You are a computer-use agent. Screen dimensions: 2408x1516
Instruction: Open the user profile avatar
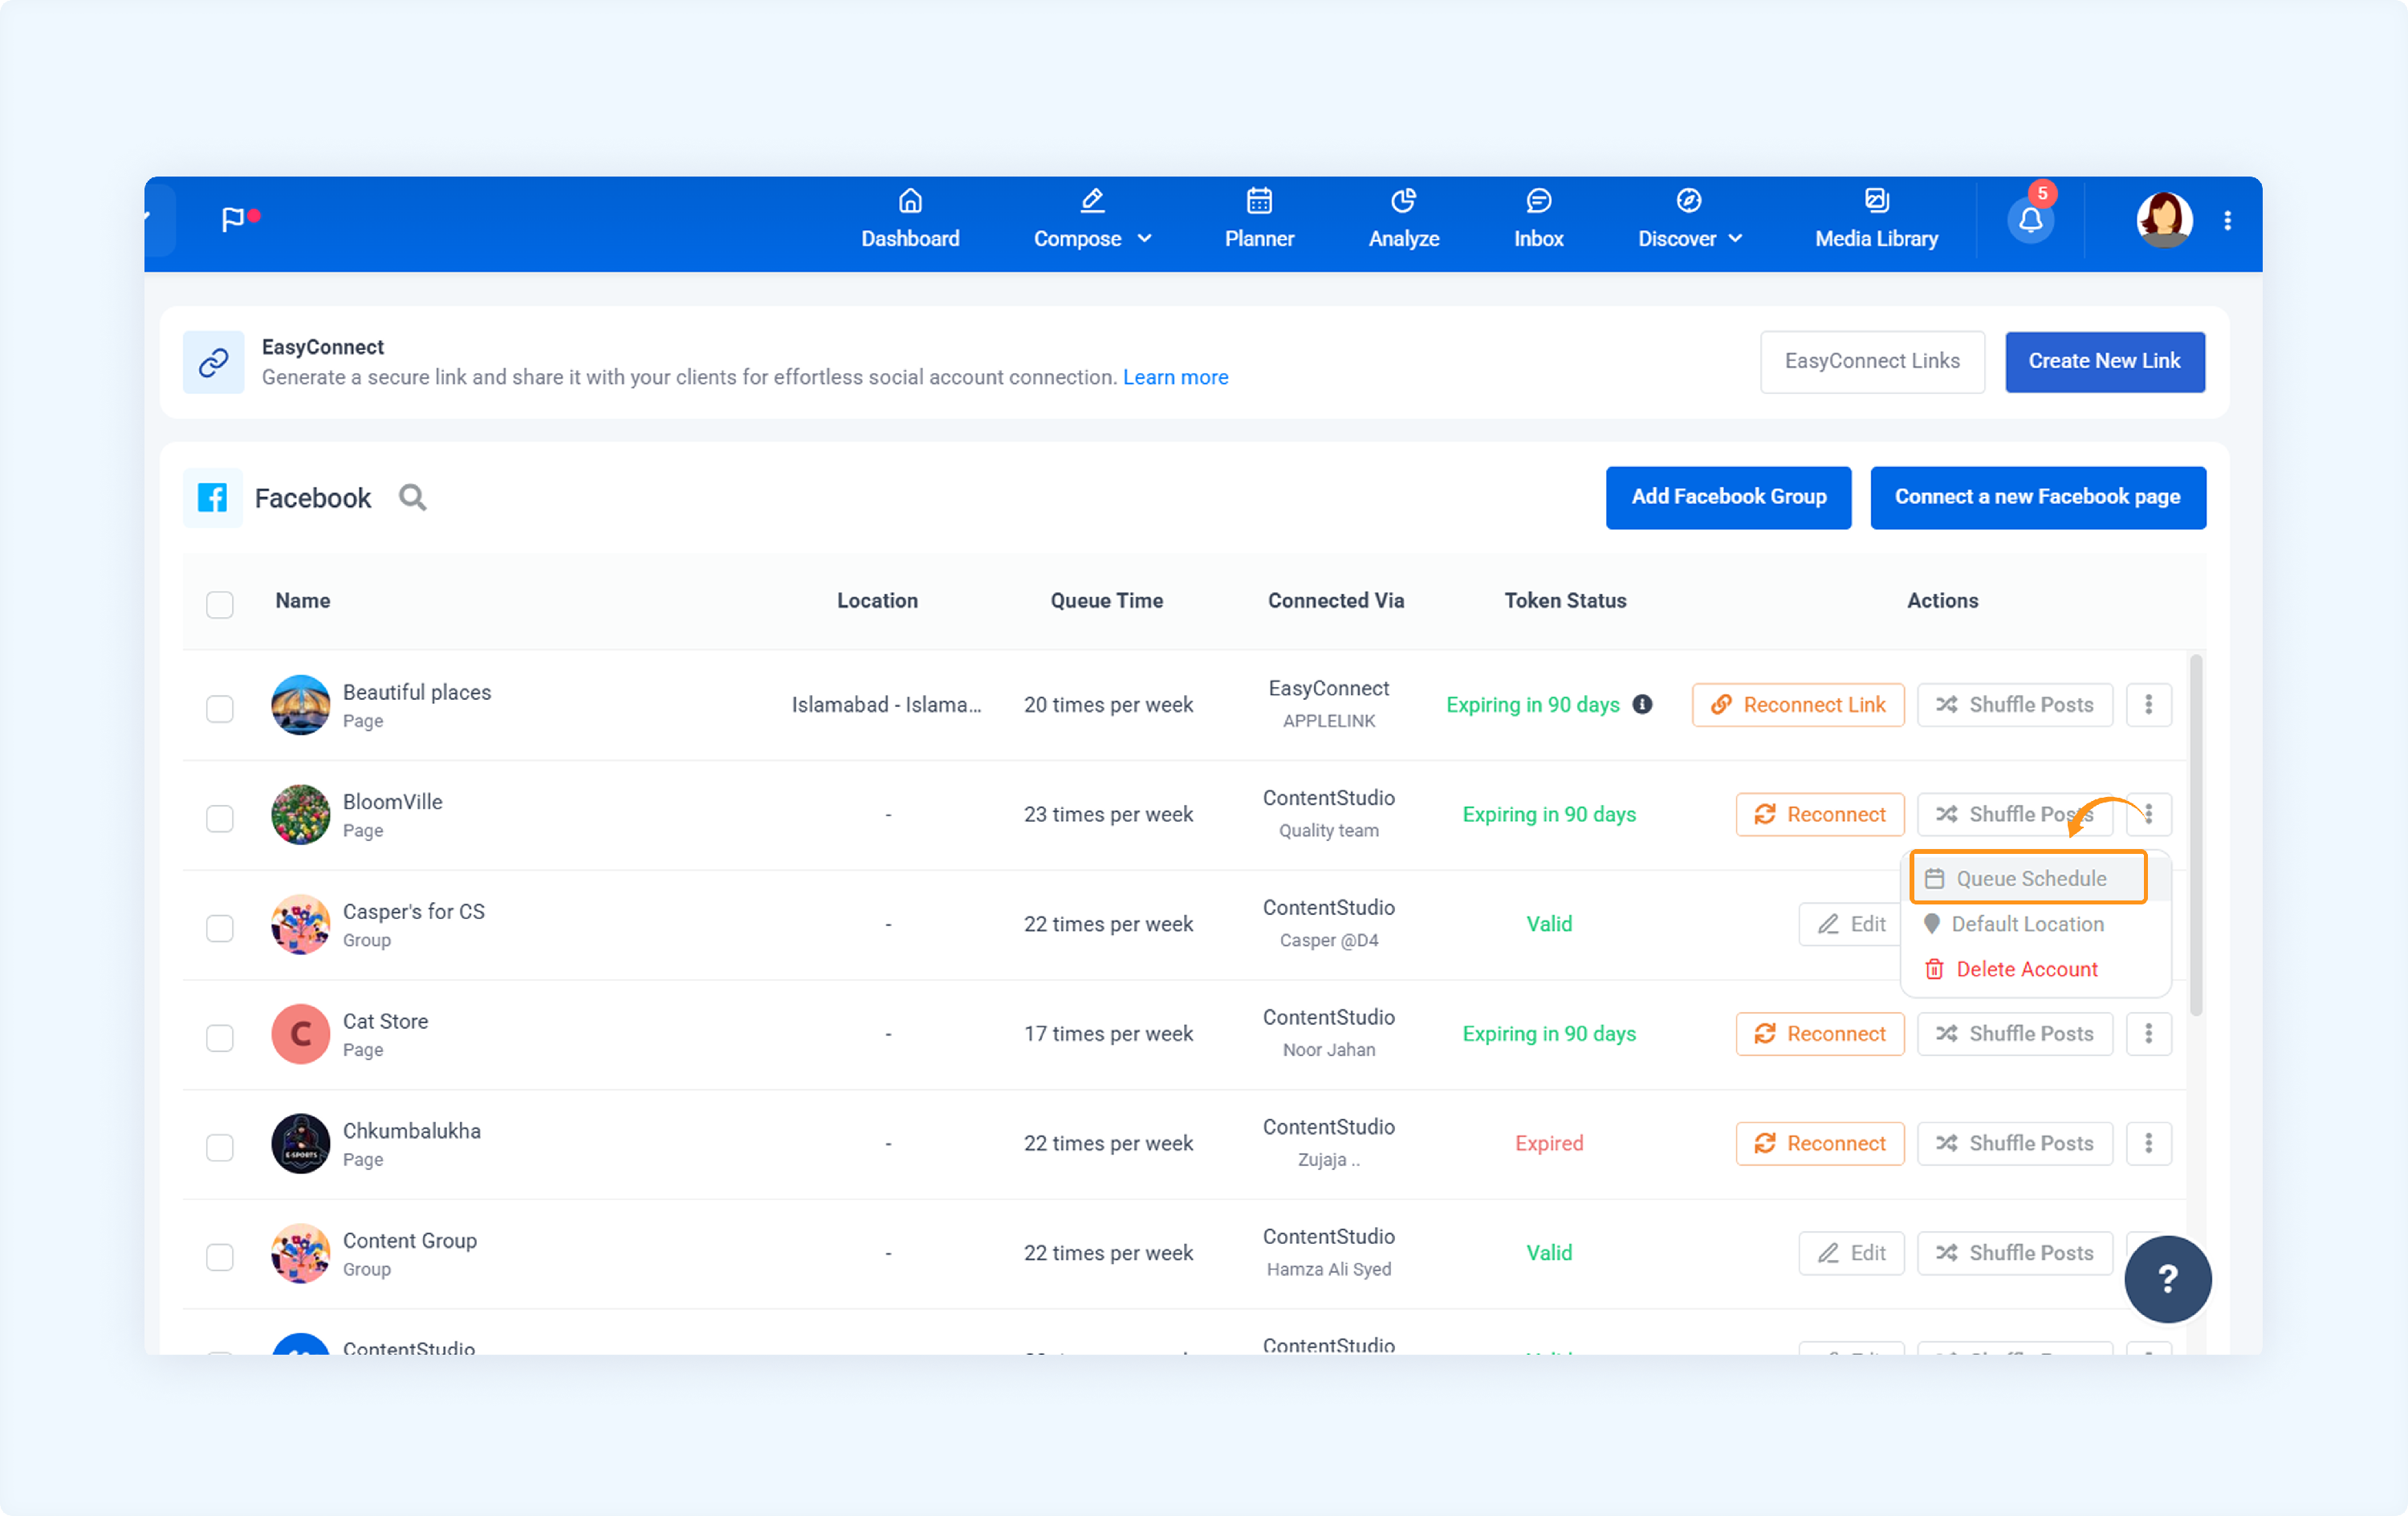(x=2164, y=220)
